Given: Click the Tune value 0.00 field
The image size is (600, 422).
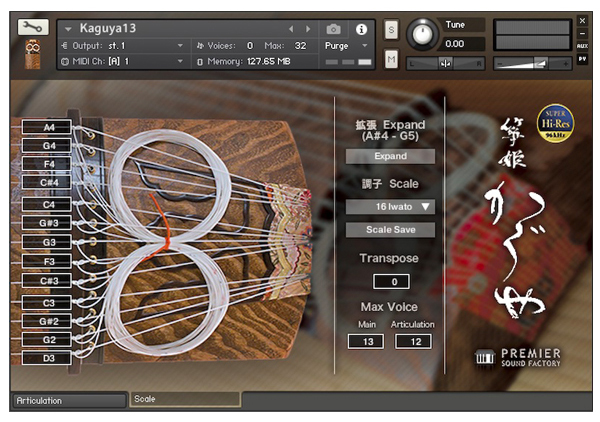Looking at the screenshot, I should coord(463,44).
